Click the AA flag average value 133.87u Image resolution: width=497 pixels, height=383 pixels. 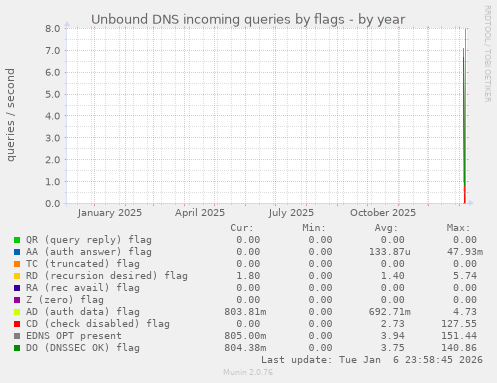pyautogui.click(x=390, y=252)
